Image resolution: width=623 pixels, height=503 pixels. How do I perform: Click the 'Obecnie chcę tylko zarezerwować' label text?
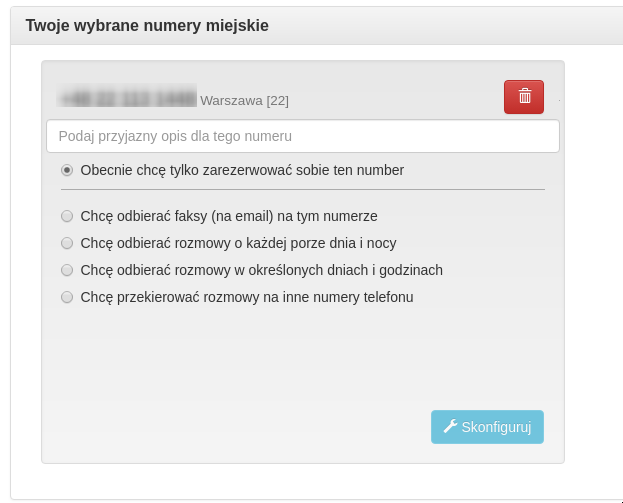(x=242, y=170)
